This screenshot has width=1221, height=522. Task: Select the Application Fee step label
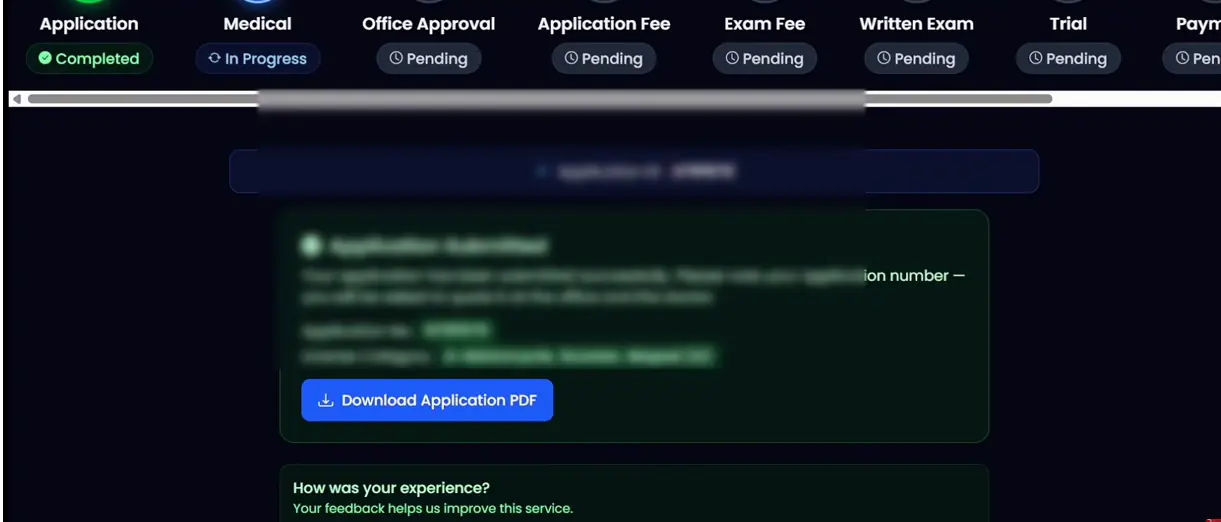(x=604, y=24)
